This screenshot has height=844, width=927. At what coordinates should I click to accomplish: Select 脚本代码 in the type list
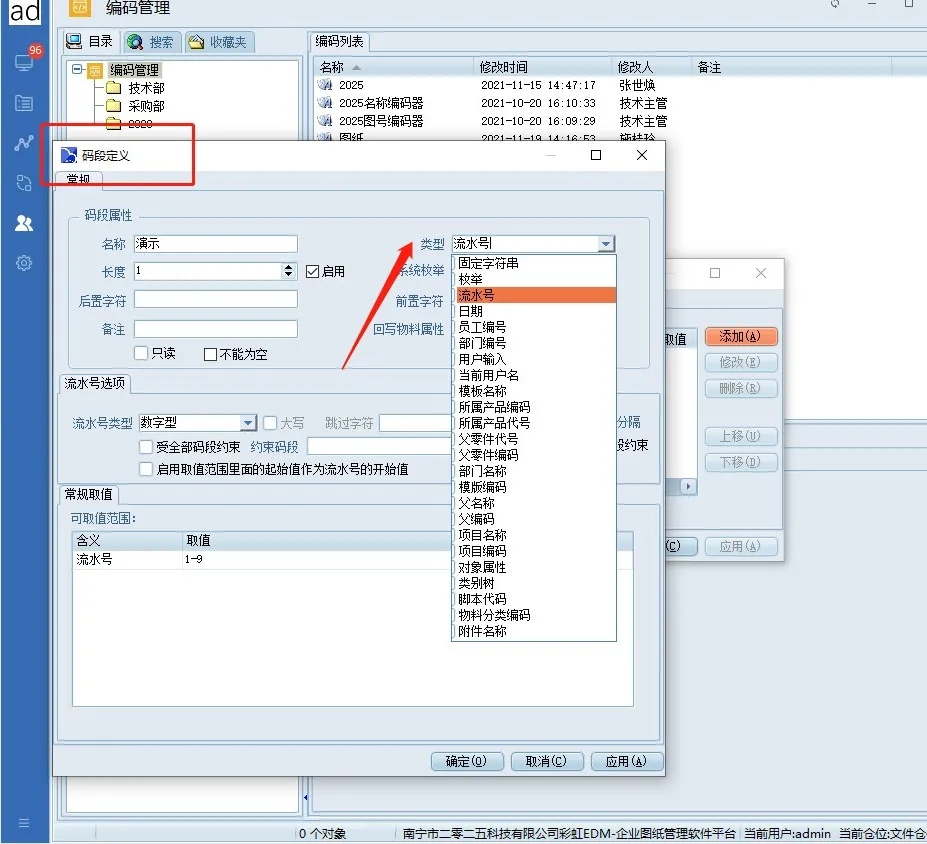534,599
